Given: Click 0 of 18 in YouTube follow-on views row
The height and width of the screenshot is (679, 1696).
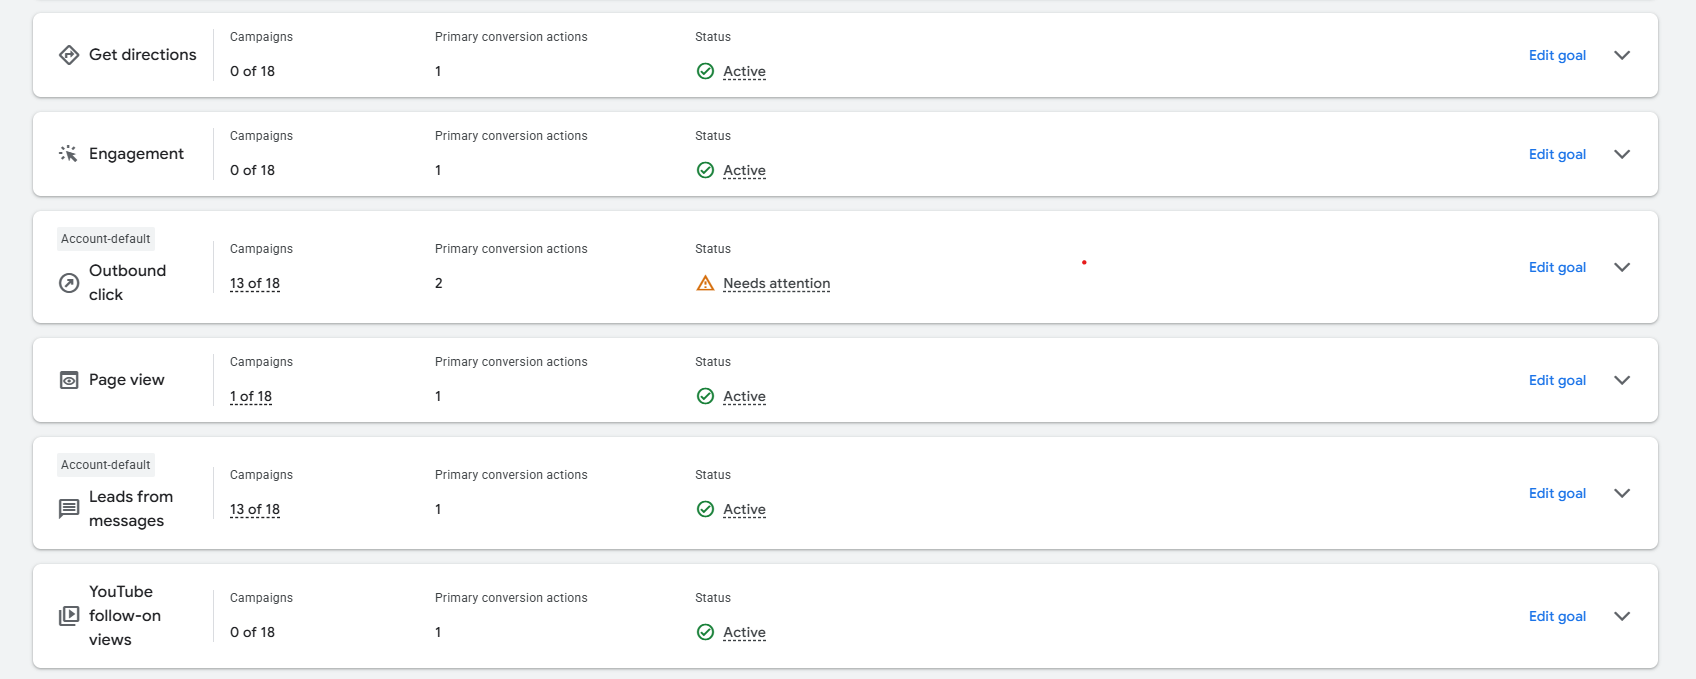Looking at the screenshot, I should click(x=252, y=632).
